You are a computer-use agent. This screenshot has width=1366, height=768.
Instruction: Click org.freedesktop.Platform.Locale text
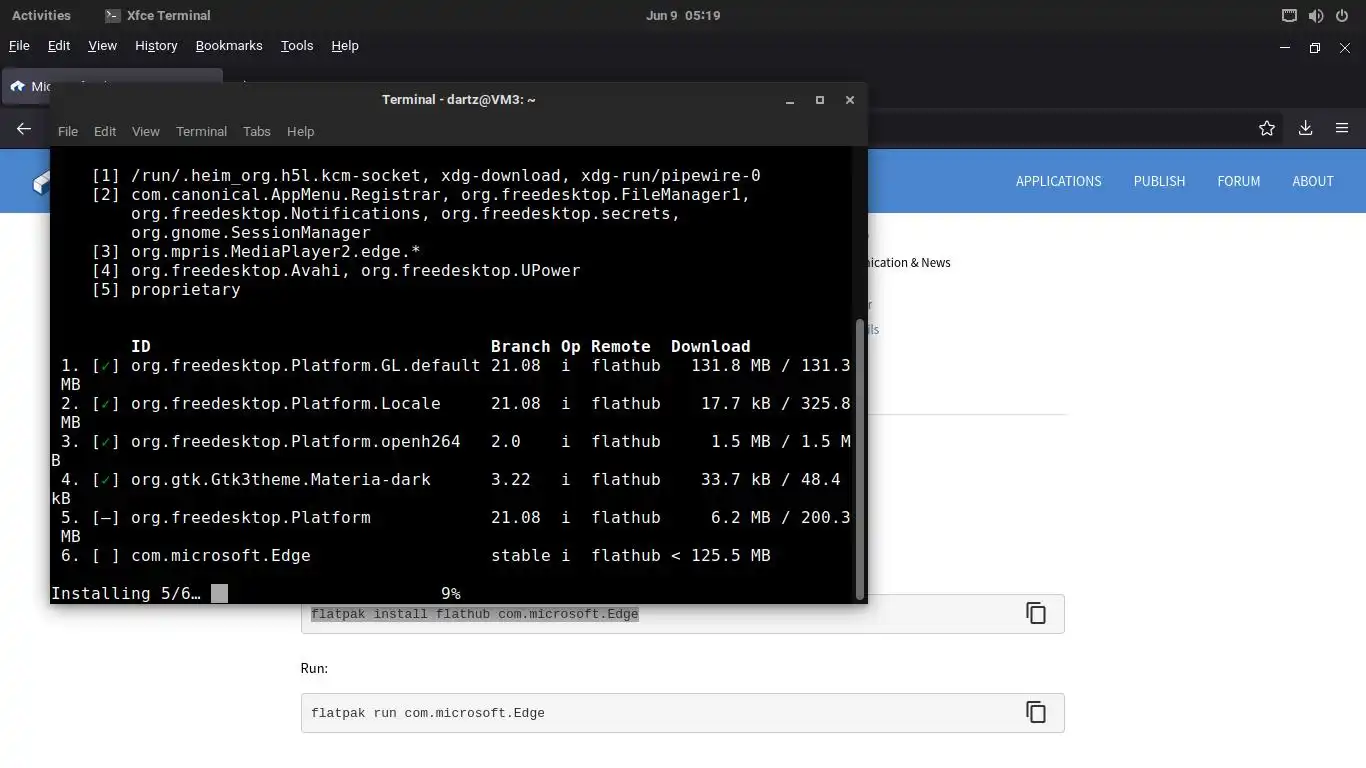[285, 404]
